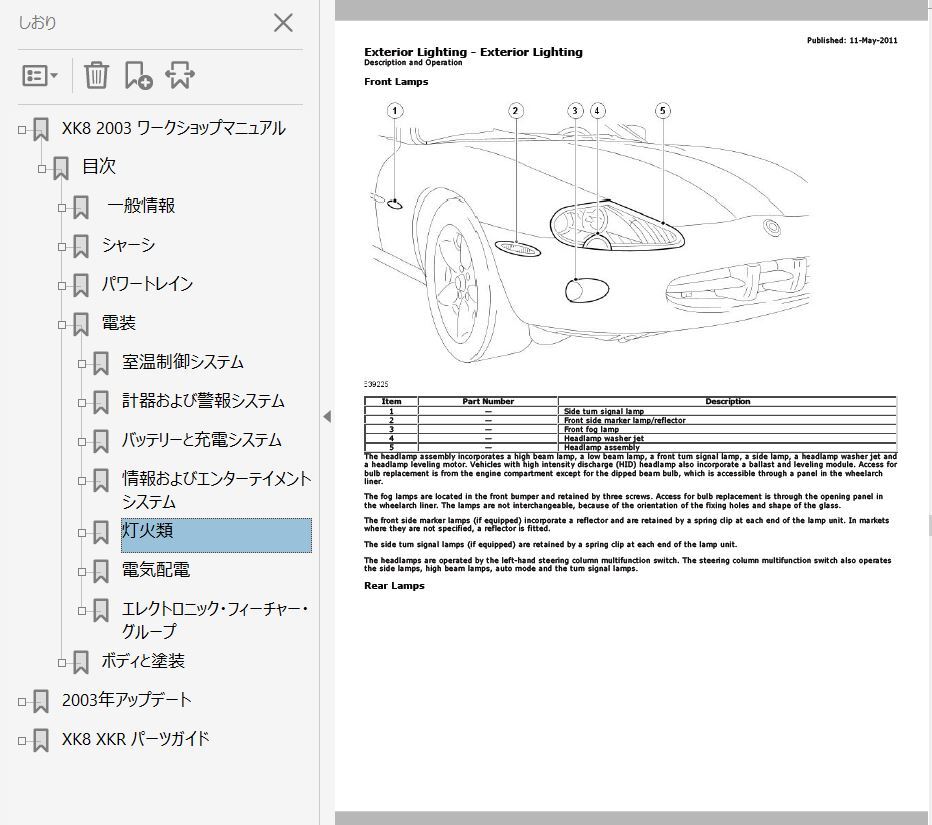
Task: Click the highlighted 灯火類 bookmark
Action: tap(216, 535)
